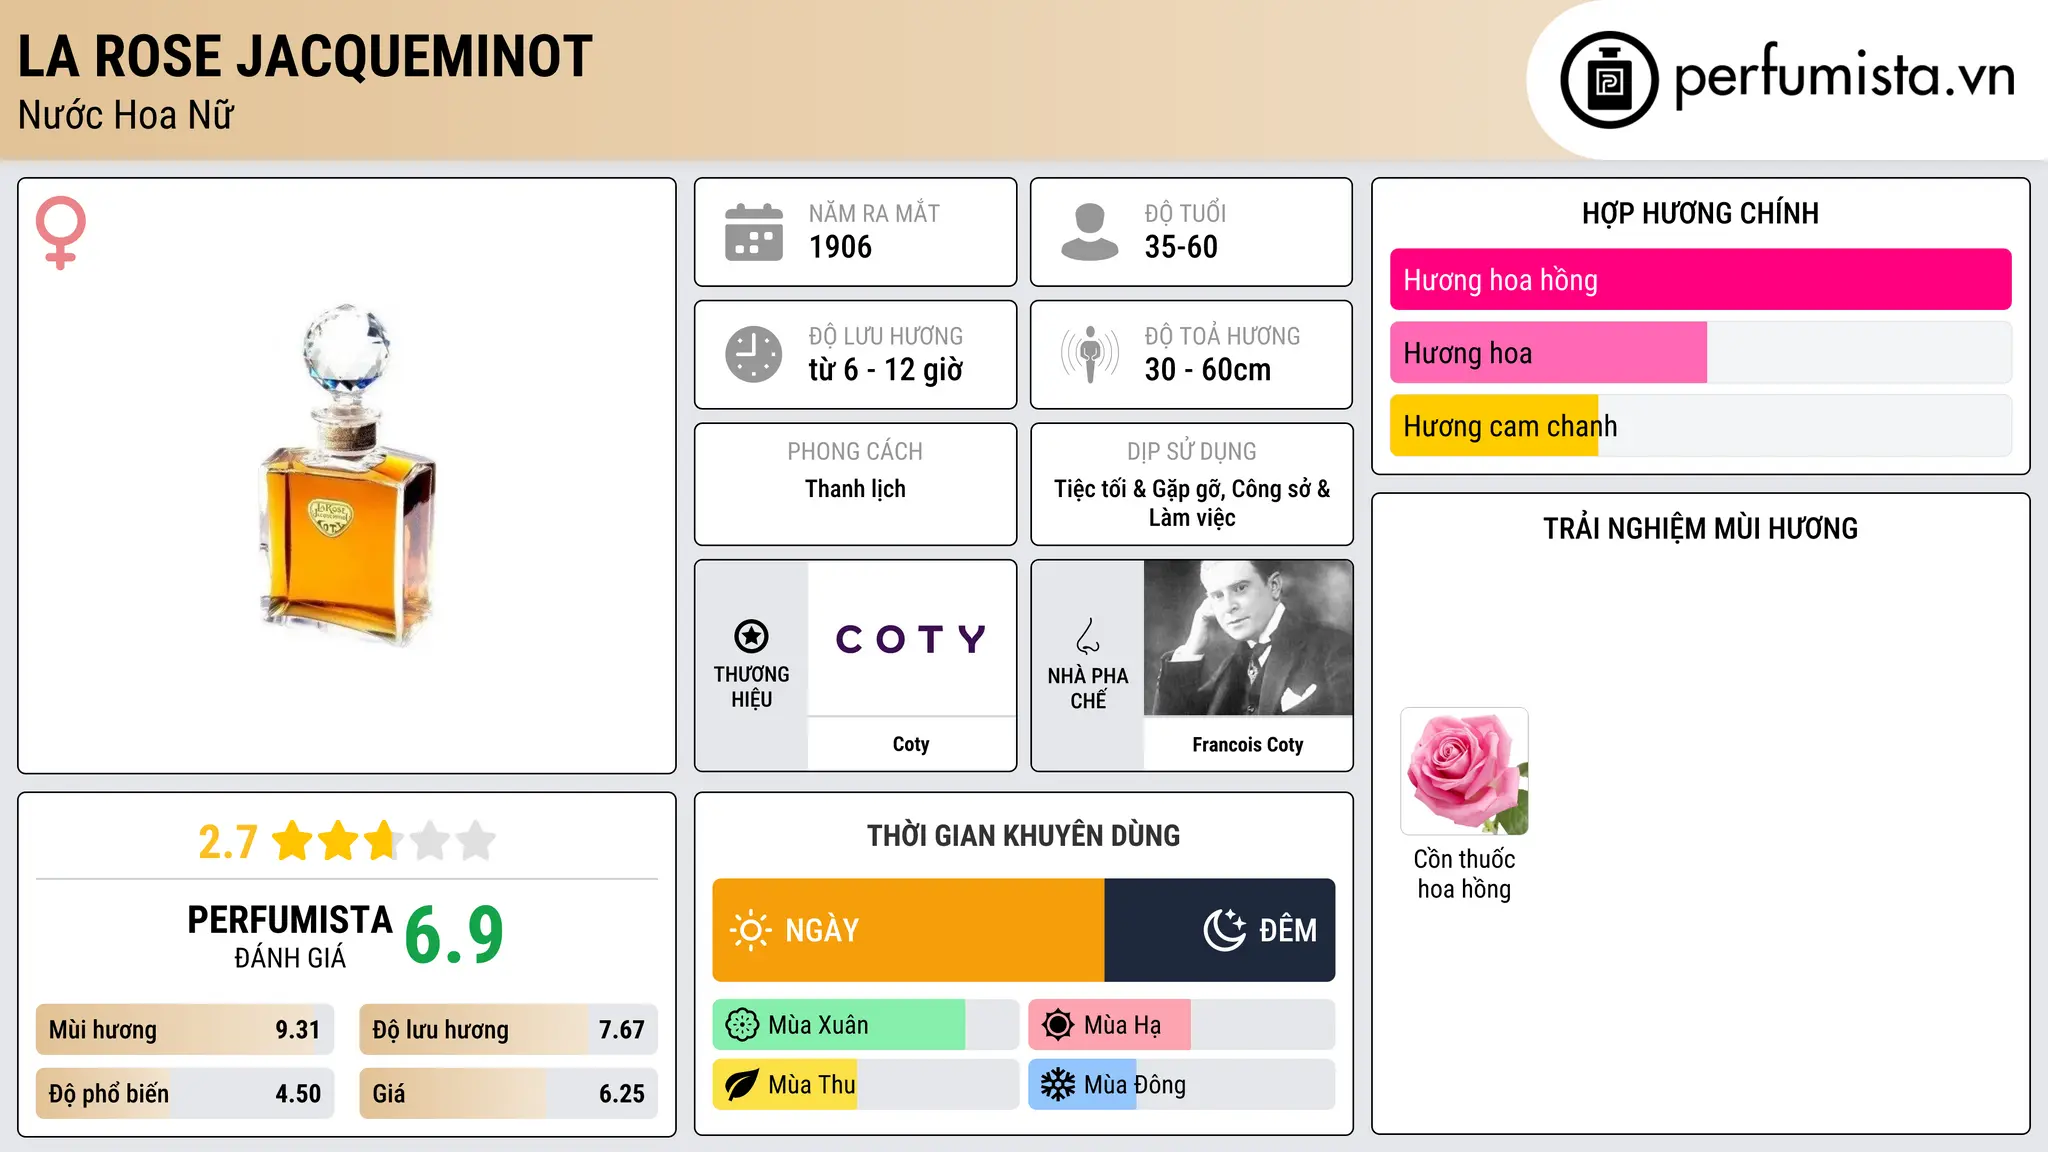Open the La Rose Jacqueminot bottle image

347,476
